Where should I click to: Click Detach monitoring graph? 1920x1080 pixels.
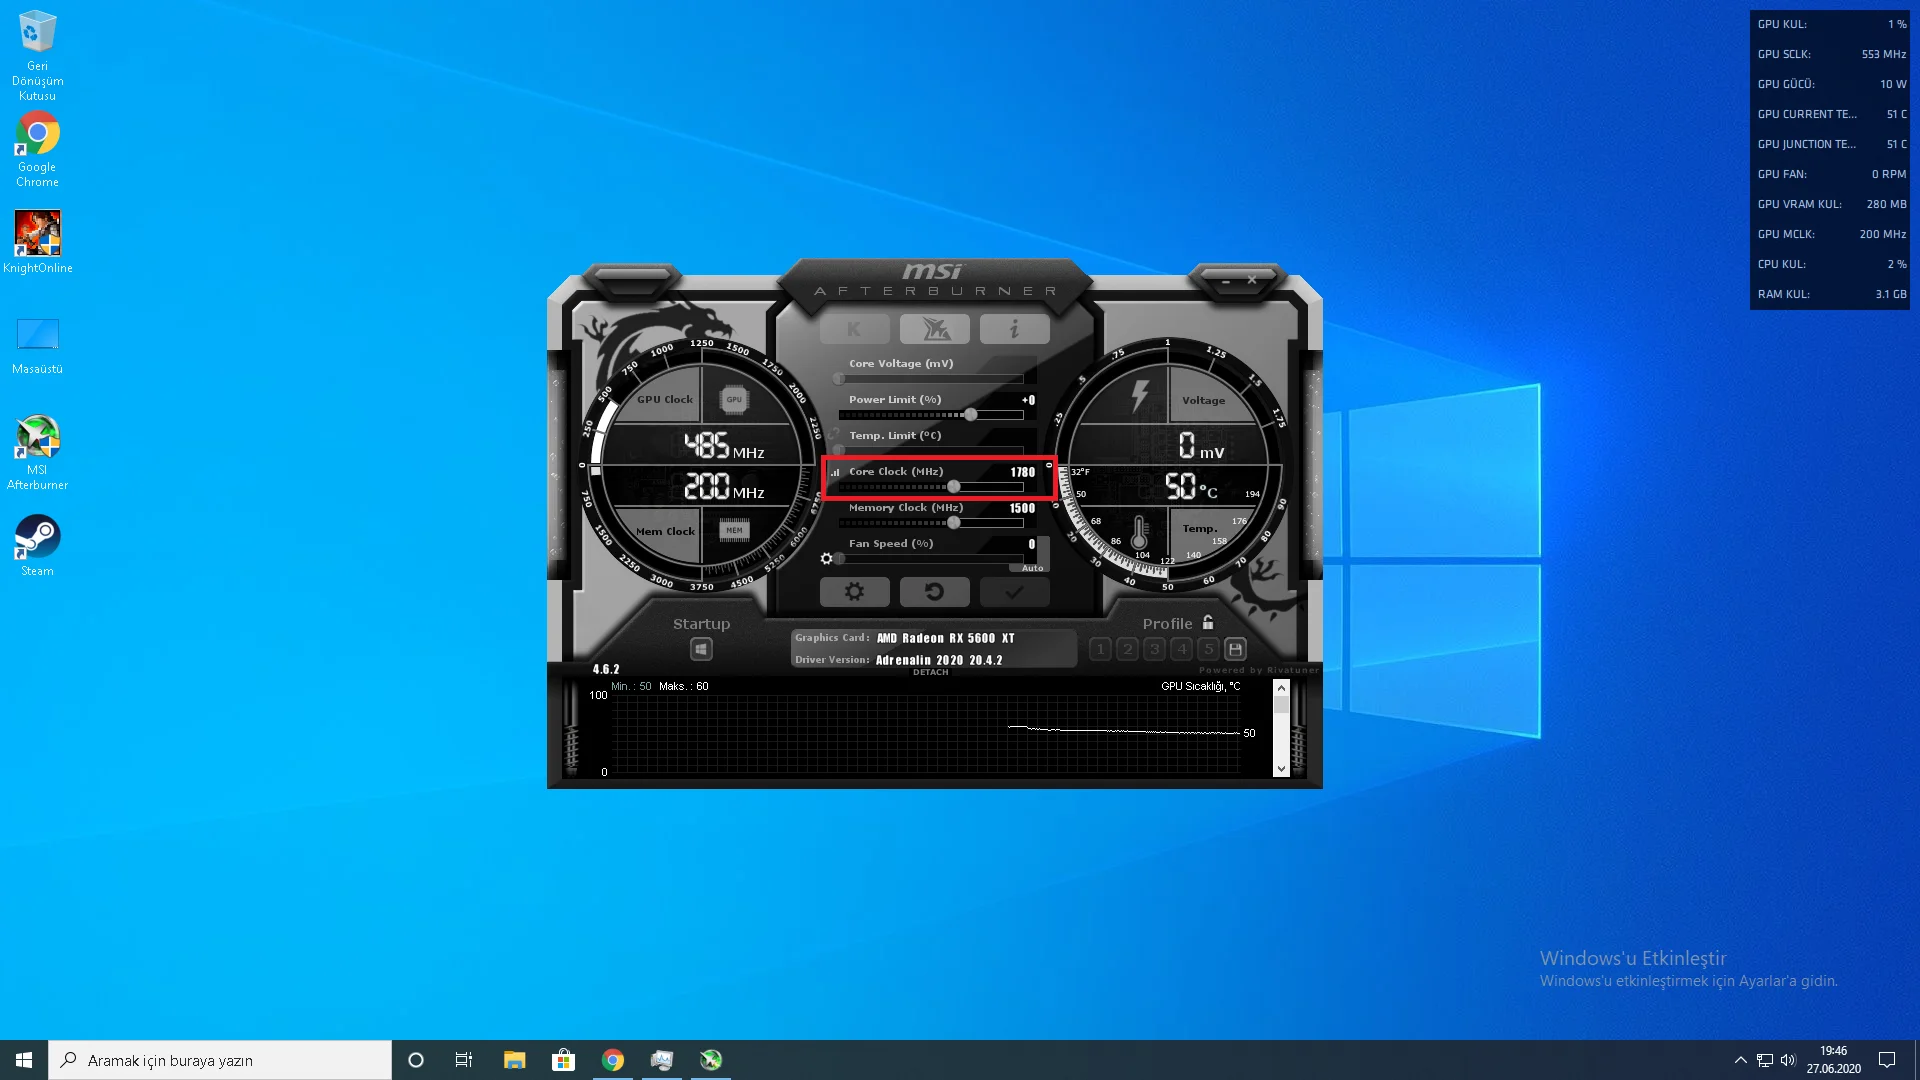(930, 672)
